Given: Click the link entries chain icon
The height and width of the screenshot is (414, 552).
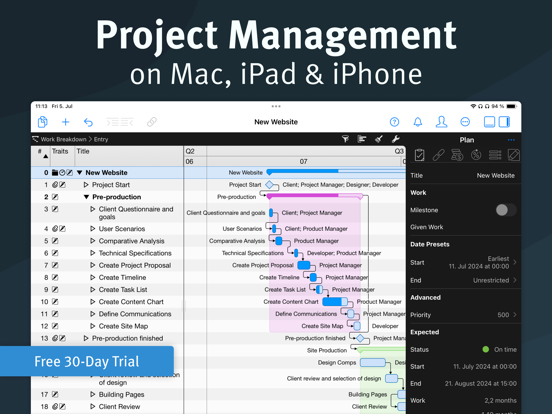Looking at the screenshot, I should [x=152, y=122].
